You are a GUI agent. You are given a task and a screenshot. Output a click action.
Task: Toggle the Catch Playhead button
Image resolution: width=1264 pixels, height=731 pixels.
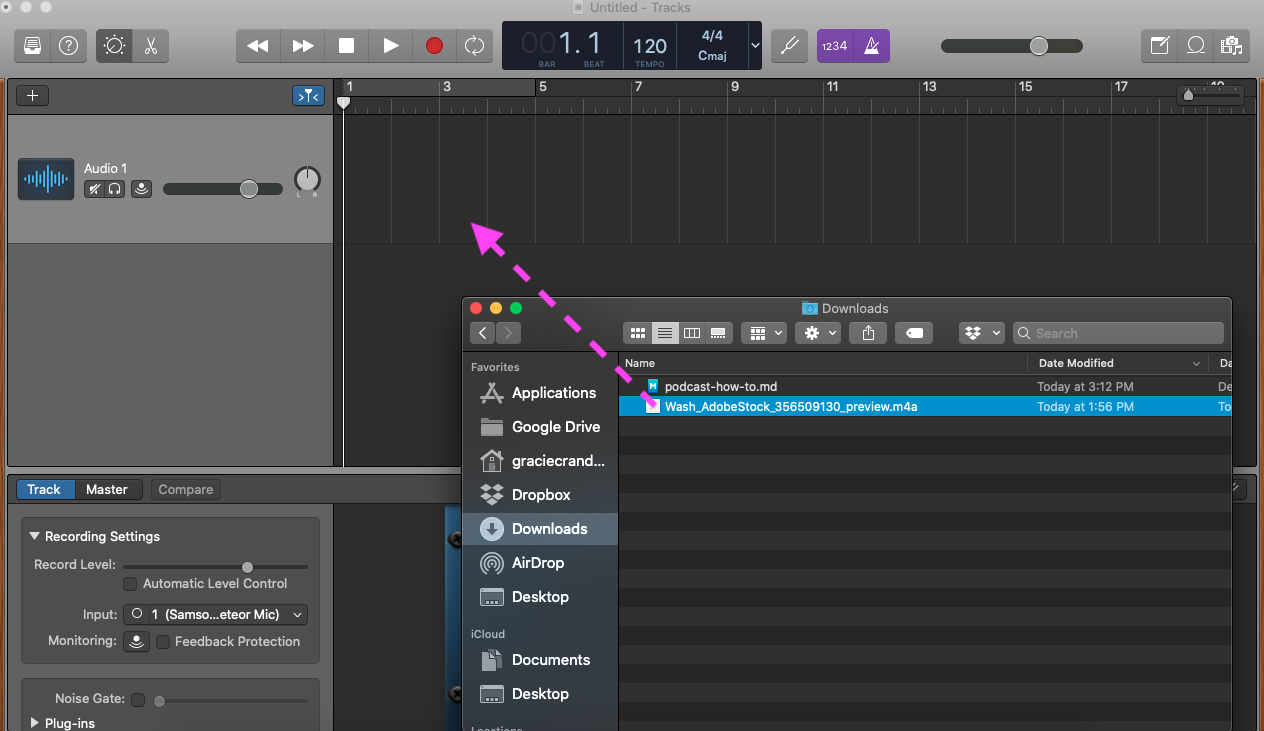coord(309,96)
